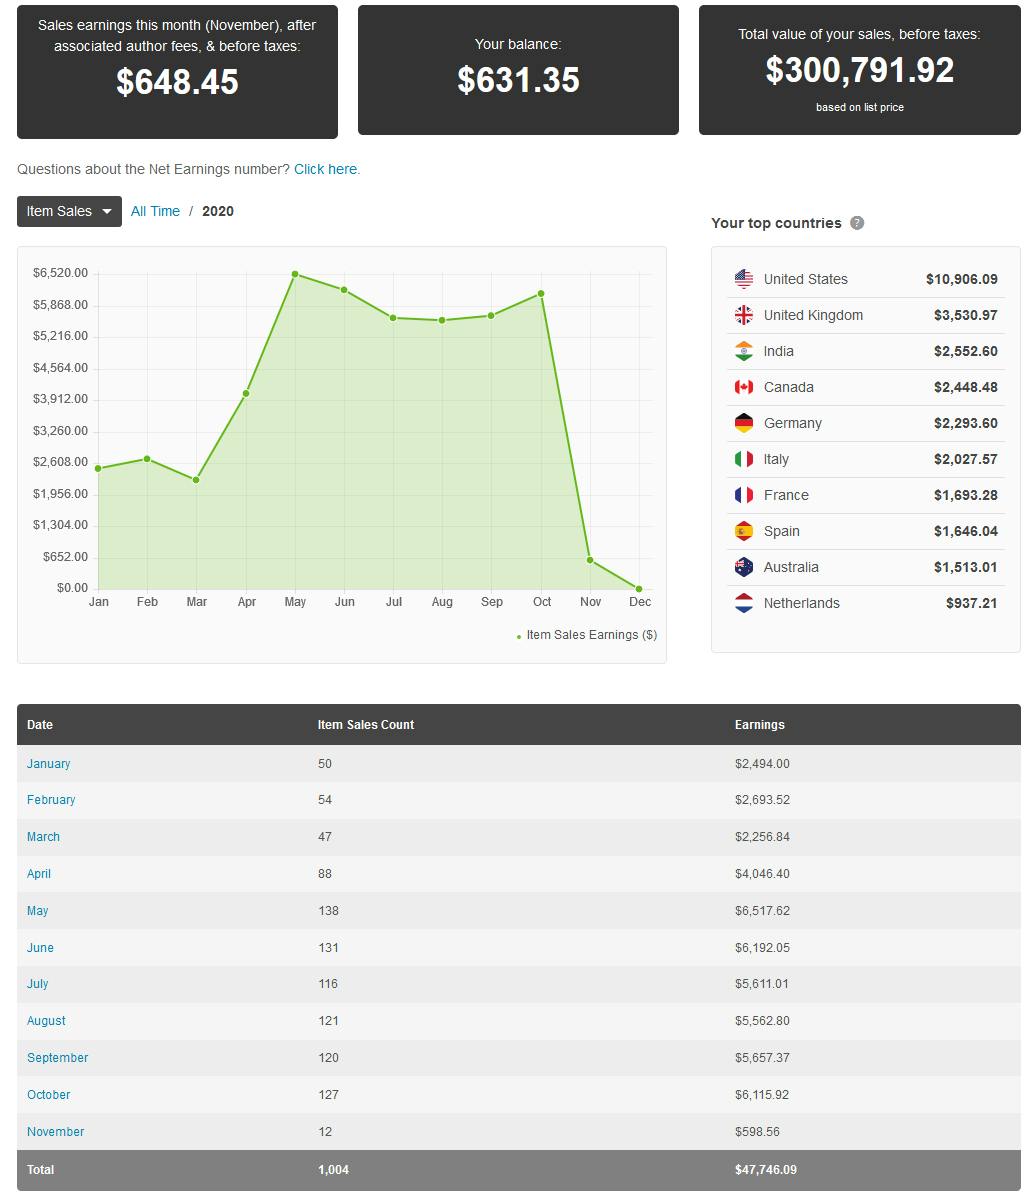The height and width of the screenshot is (1201, 1033).
Task: Click the Canada flag icon
Action: click(x=743, y=387)
